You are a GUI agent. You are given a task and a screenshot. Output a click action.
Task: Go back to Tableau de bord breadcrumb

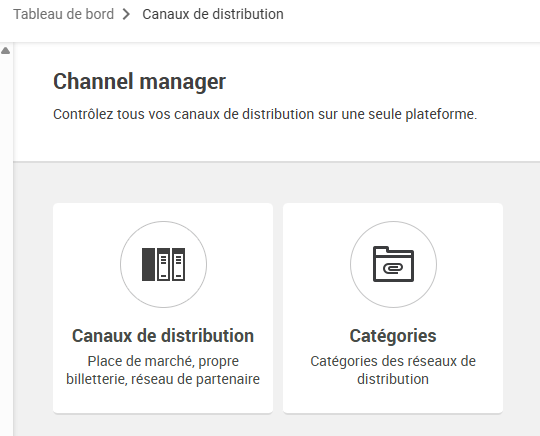tap(63, 14)
